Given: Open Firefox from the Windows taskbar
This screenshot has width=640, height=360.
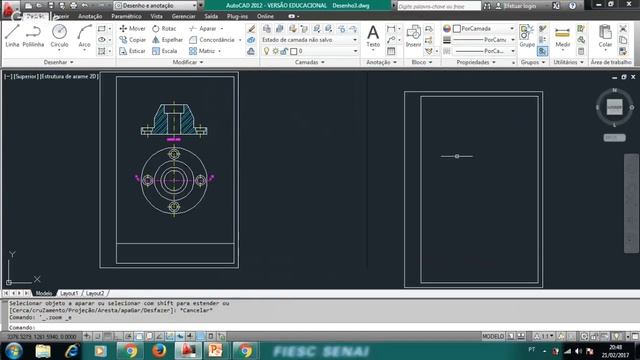Looking at the screenshot, I should [x=159, y=351].
